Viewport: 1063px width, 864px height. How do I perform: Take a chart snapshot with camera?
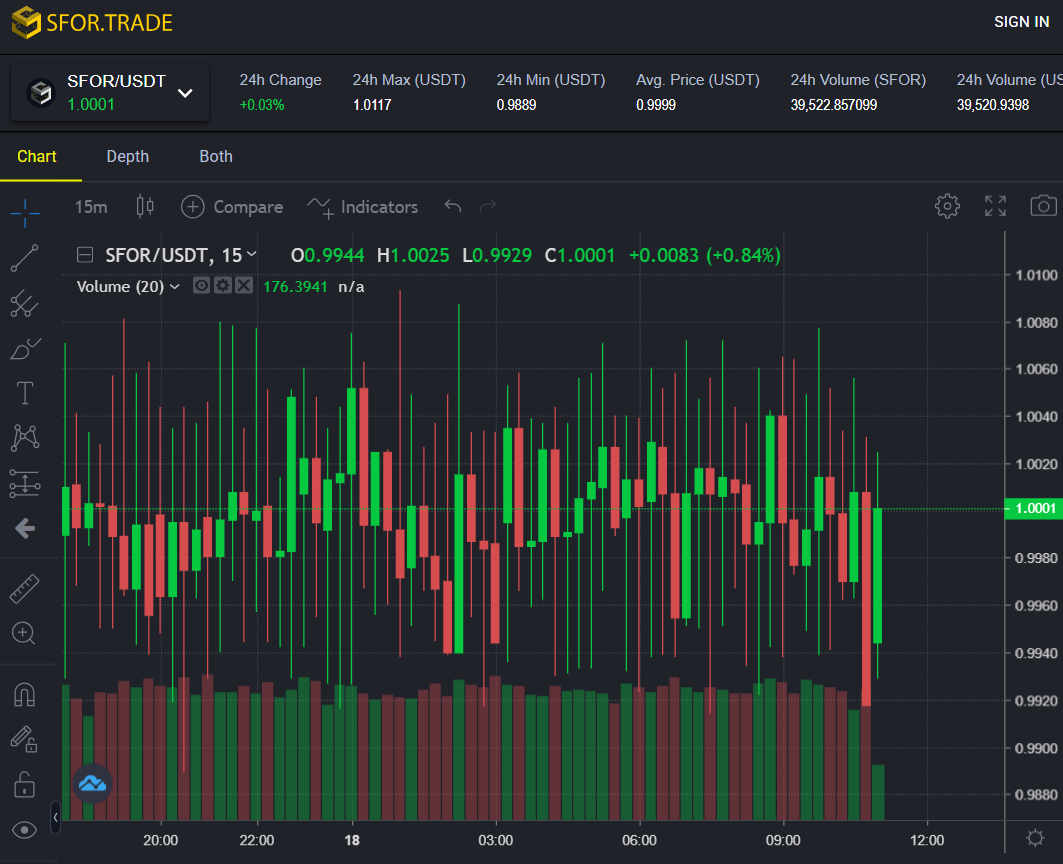[x=1043, y=205]
